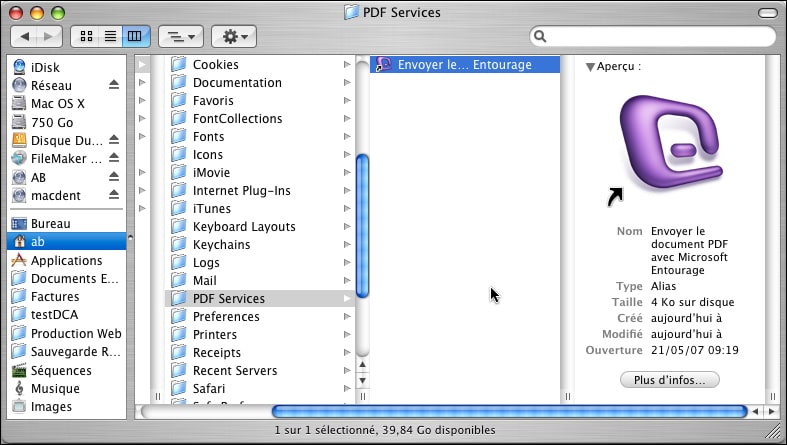Click the magnifying glass search icon
Viewport: 787px width, 445px height.
click(x=540, y=36)
